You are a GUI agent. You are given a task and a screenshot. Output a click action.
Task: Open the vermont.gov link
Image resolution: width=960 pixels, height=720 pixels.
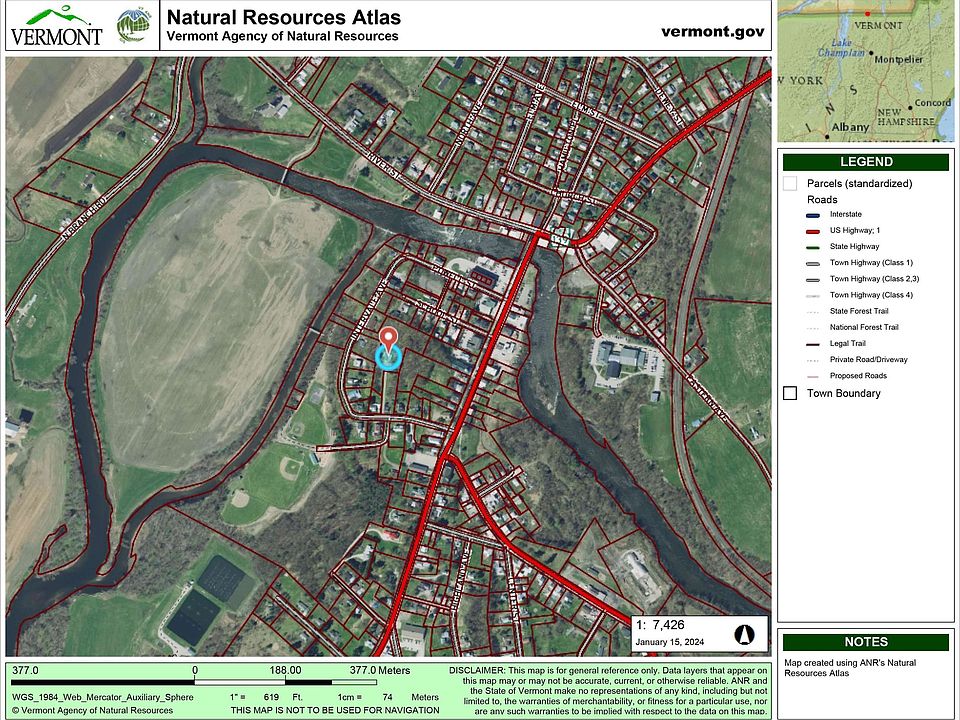tap(712, 31)
